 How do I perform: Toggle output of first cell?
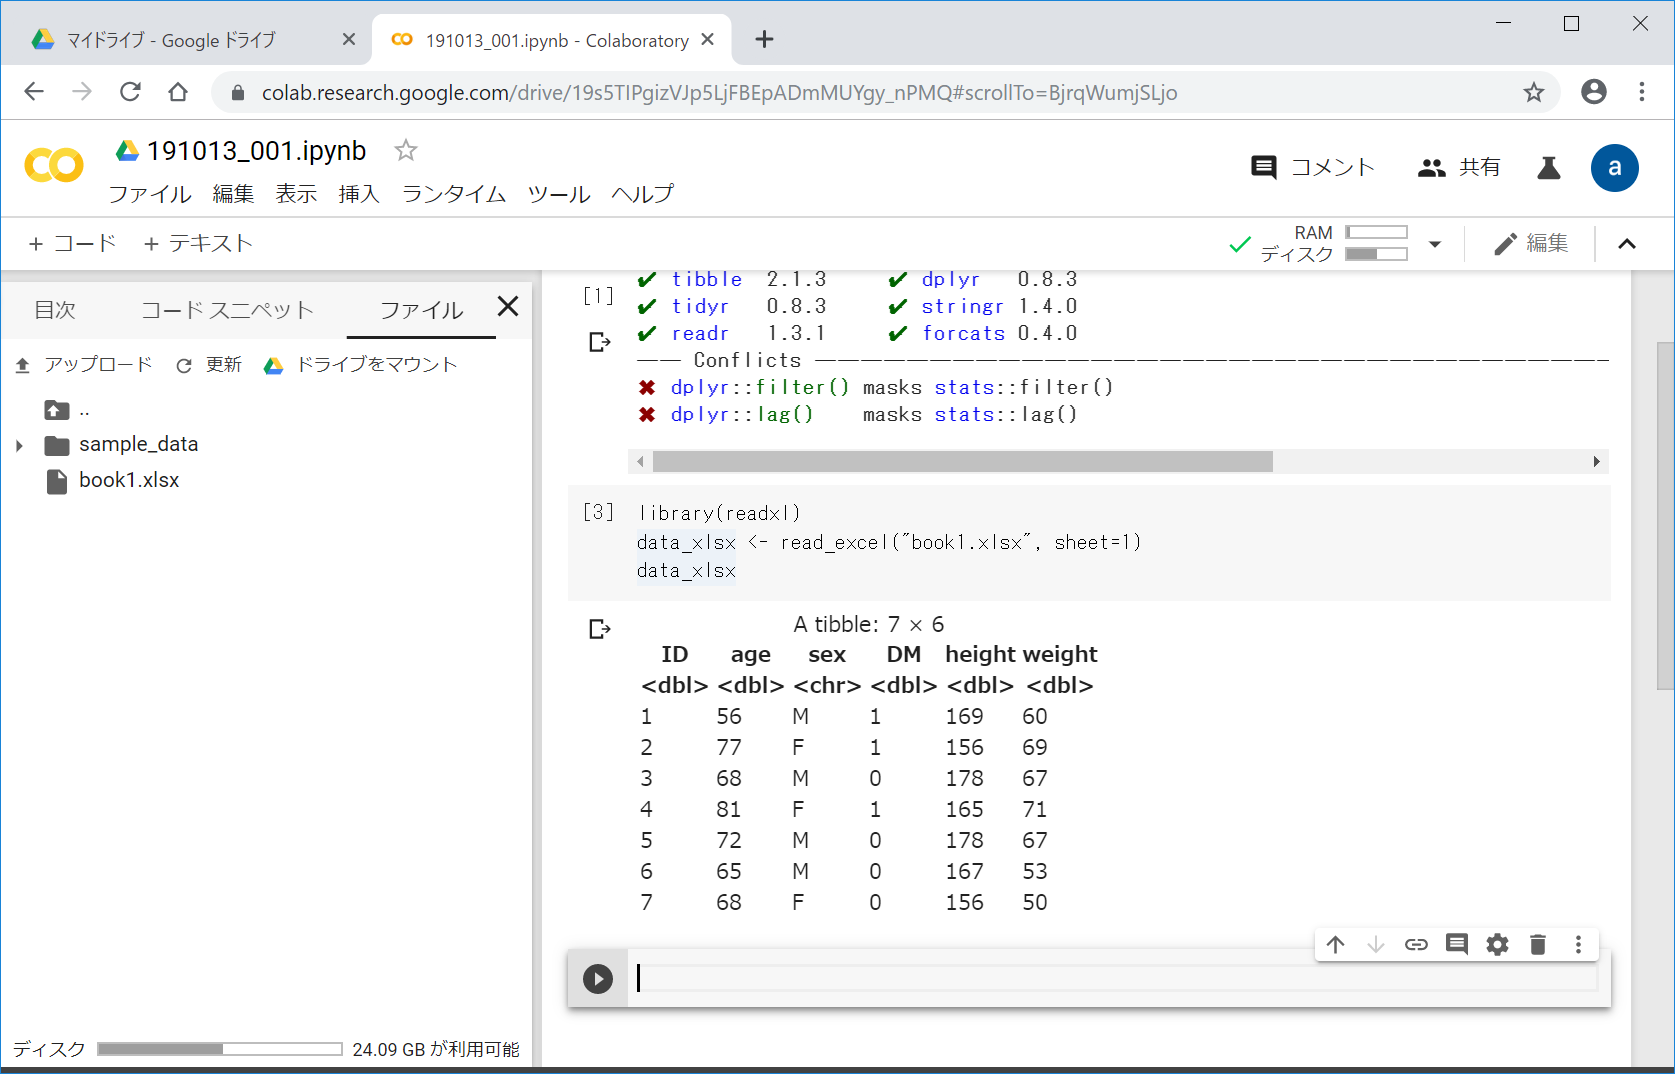[599, 342]
